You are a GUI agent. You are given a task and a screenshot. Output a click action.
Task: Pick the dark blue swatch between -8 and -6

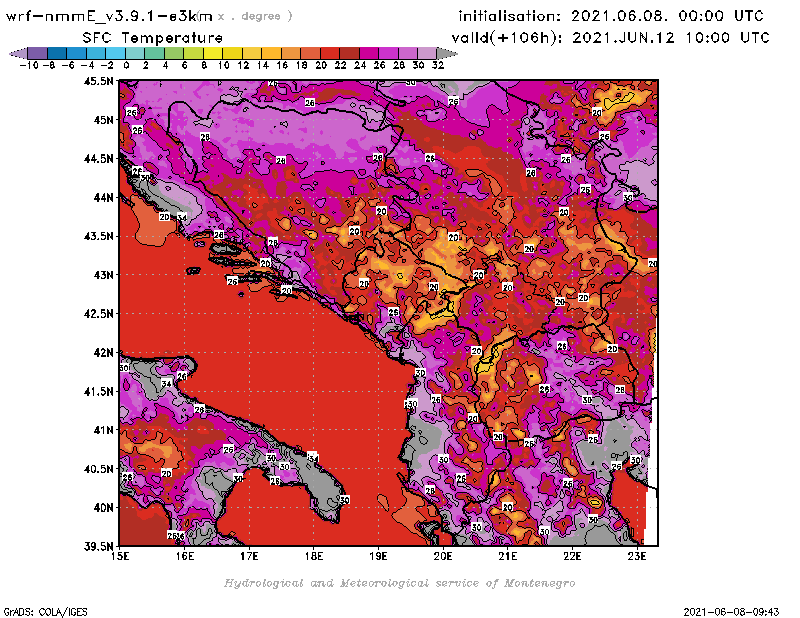pos(57,53)
